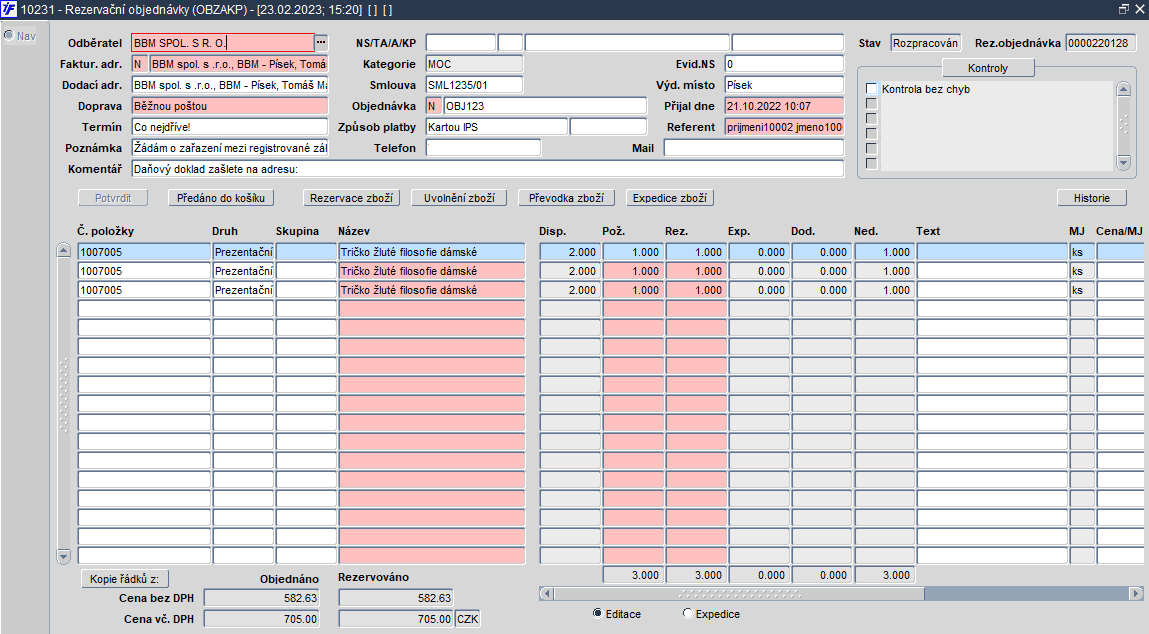Viewport: 1149px width, 634px height.
Task: Click the Mail field
Action: click(754, 148)
